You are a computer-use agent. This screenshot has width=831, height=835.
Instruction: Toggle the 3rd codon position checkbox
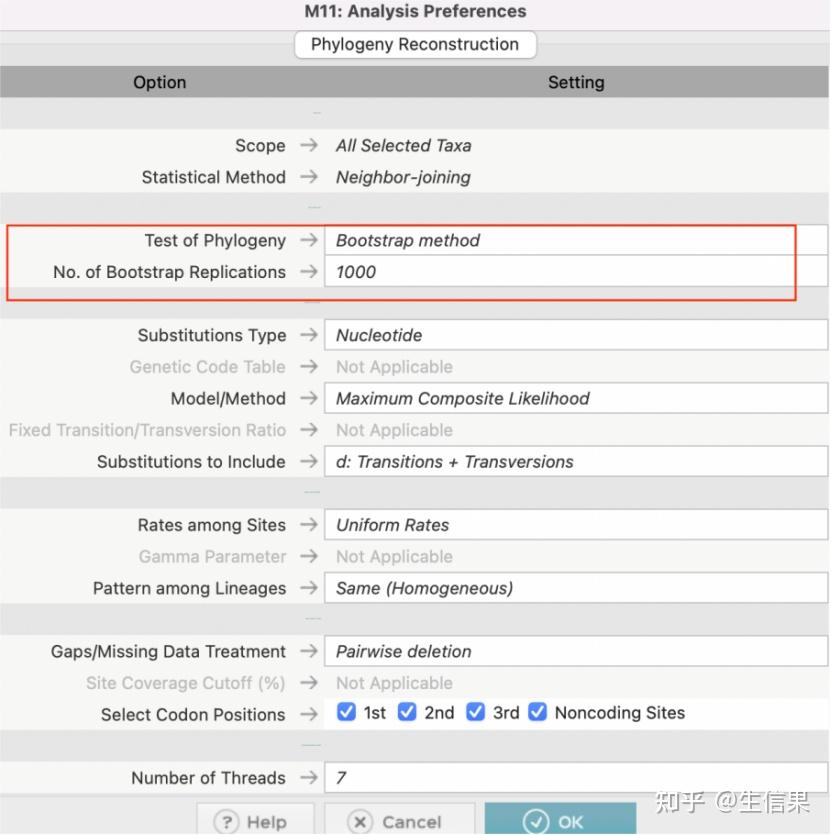pyautogui.click(x=475, y=712)
